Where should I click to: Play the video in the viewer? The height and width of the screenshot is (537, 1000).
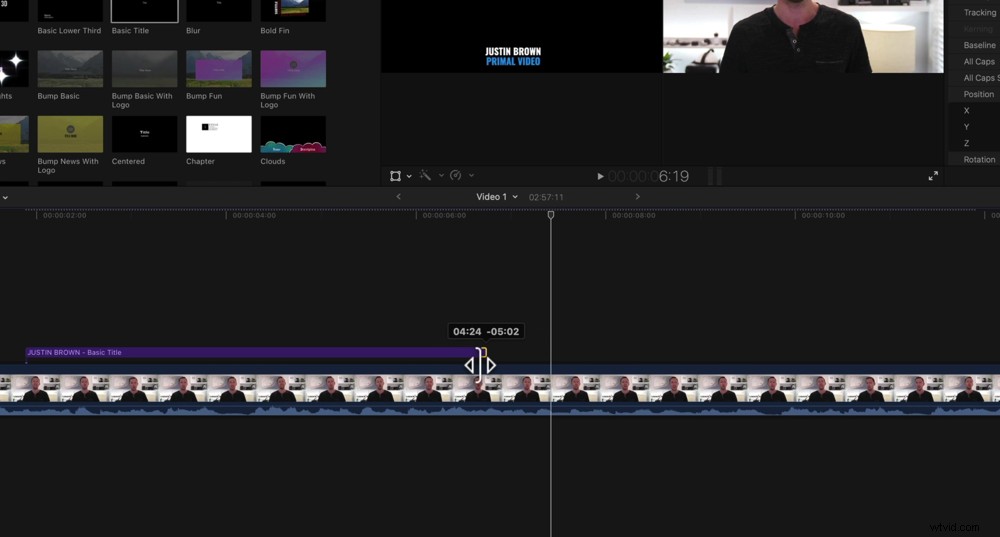(599, 176)
